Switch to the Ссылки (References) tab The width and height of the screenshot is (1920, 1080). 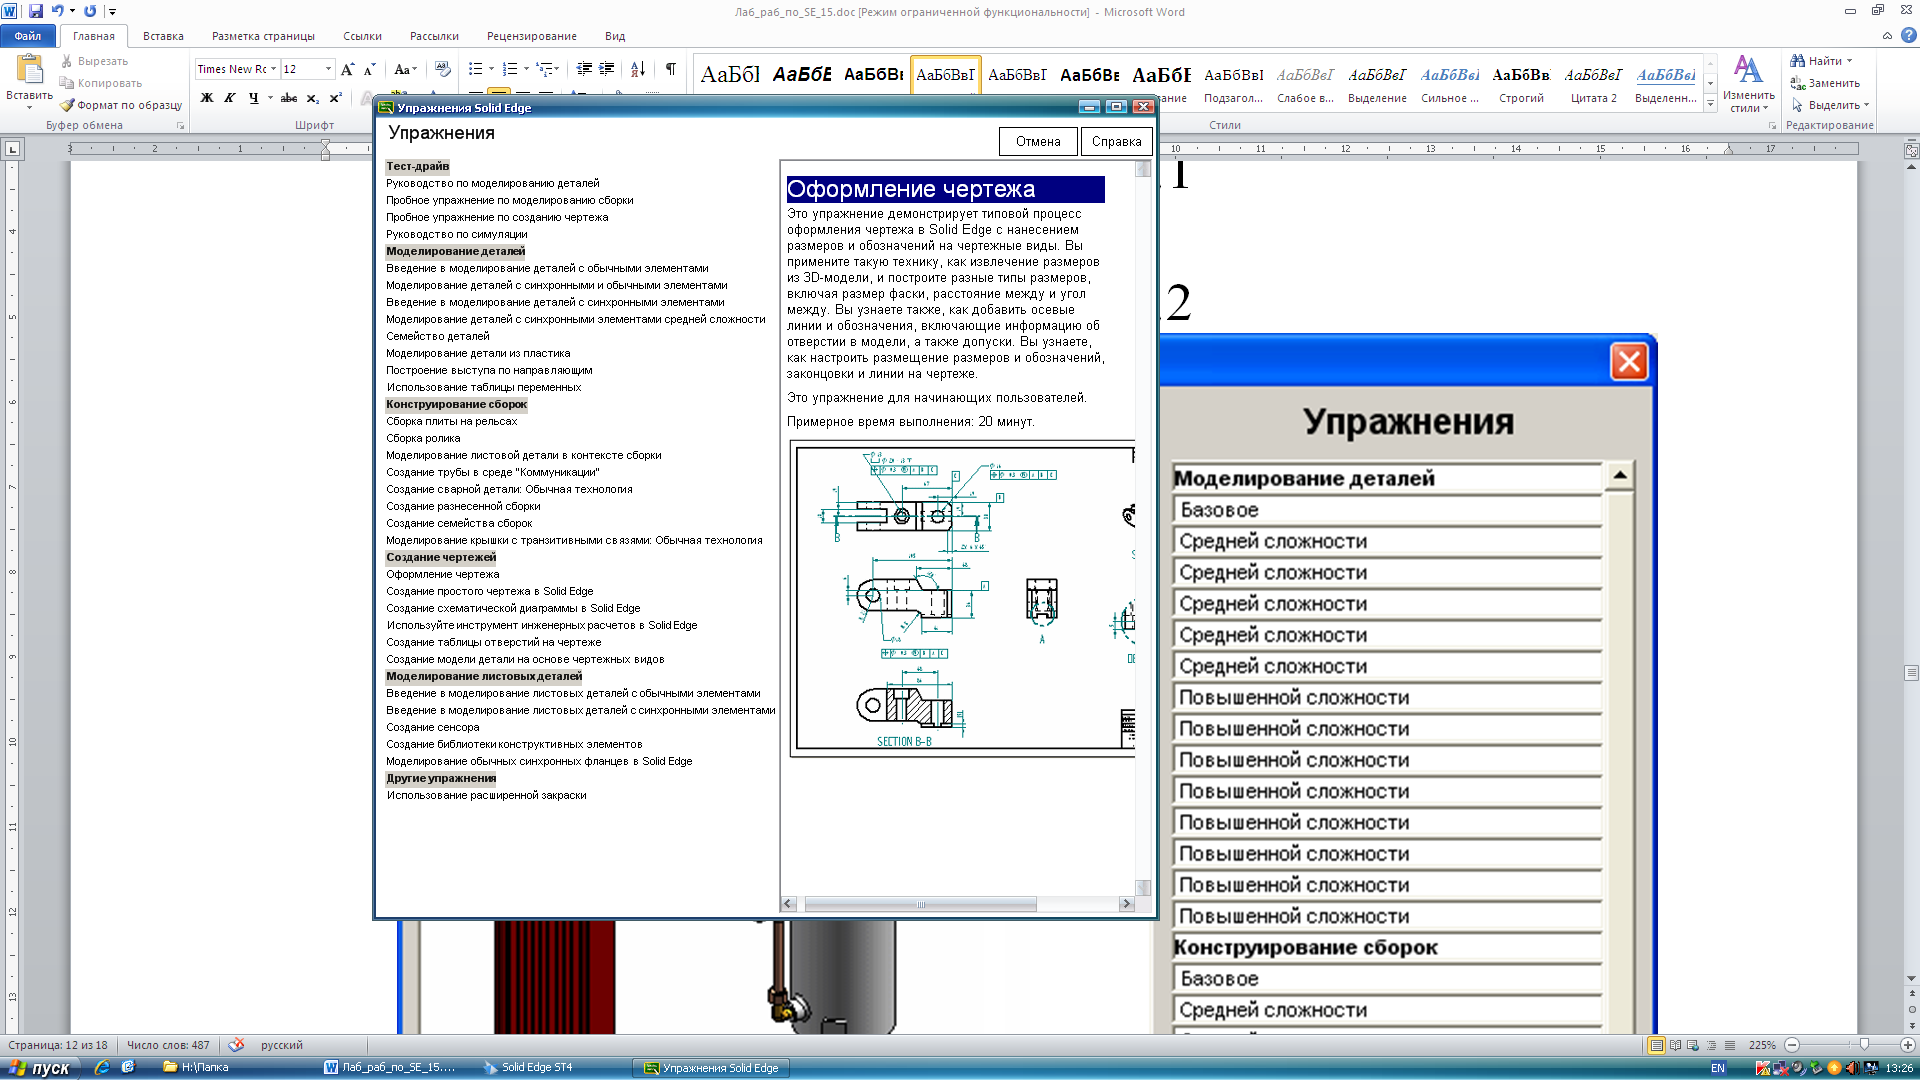pyautogui.click(x=362, y=36)
